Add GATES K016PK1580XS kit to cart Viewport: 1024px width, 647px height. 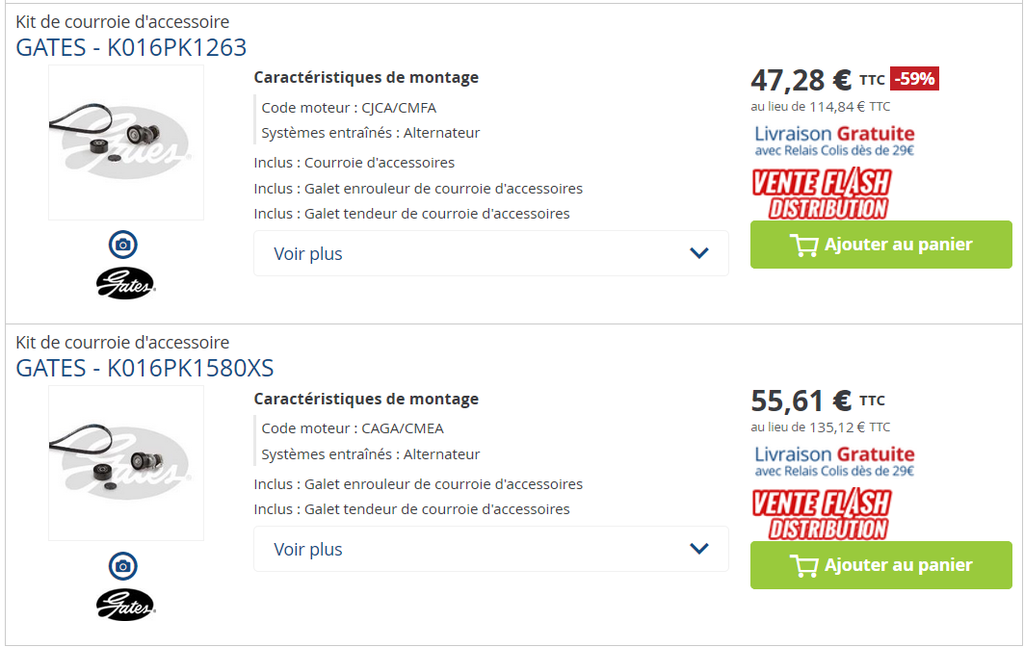(x=881, y=565)
